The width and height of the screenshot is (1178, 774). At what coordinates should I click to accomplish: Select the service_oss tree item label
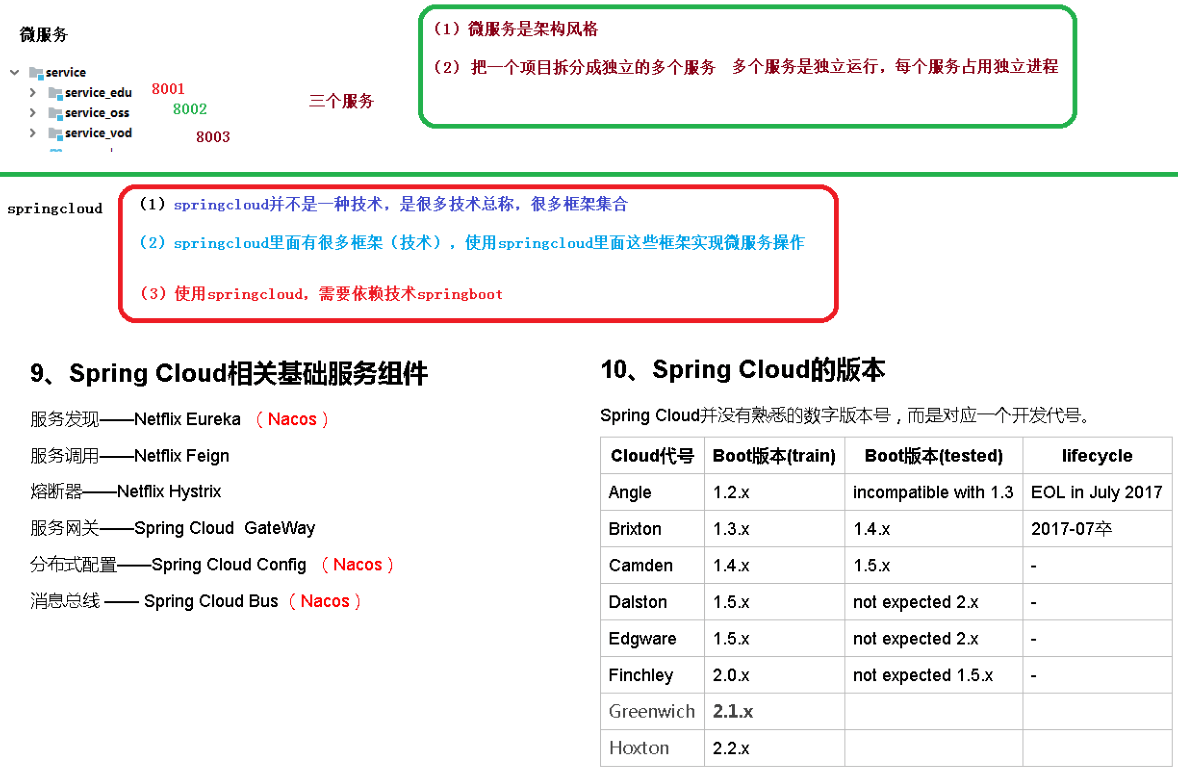tap(97, 113)
